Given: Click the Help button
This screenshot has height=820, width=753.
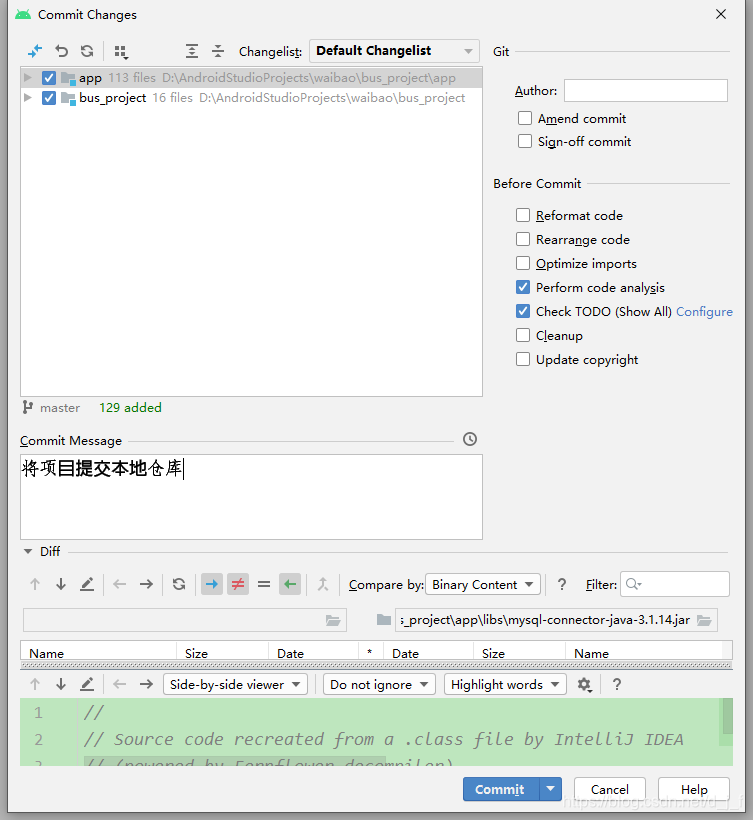Looking at the screenshot, I should [694, 789].
